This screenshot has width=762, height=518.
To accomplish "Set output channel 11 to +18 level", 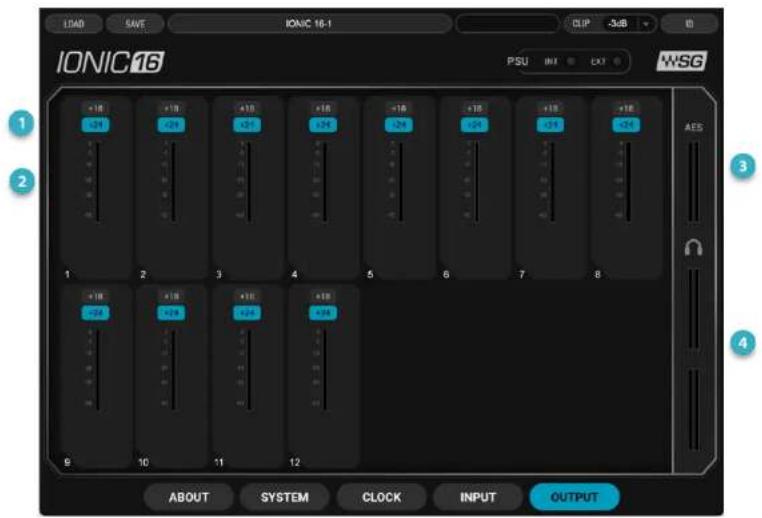I will coord(247,296).
